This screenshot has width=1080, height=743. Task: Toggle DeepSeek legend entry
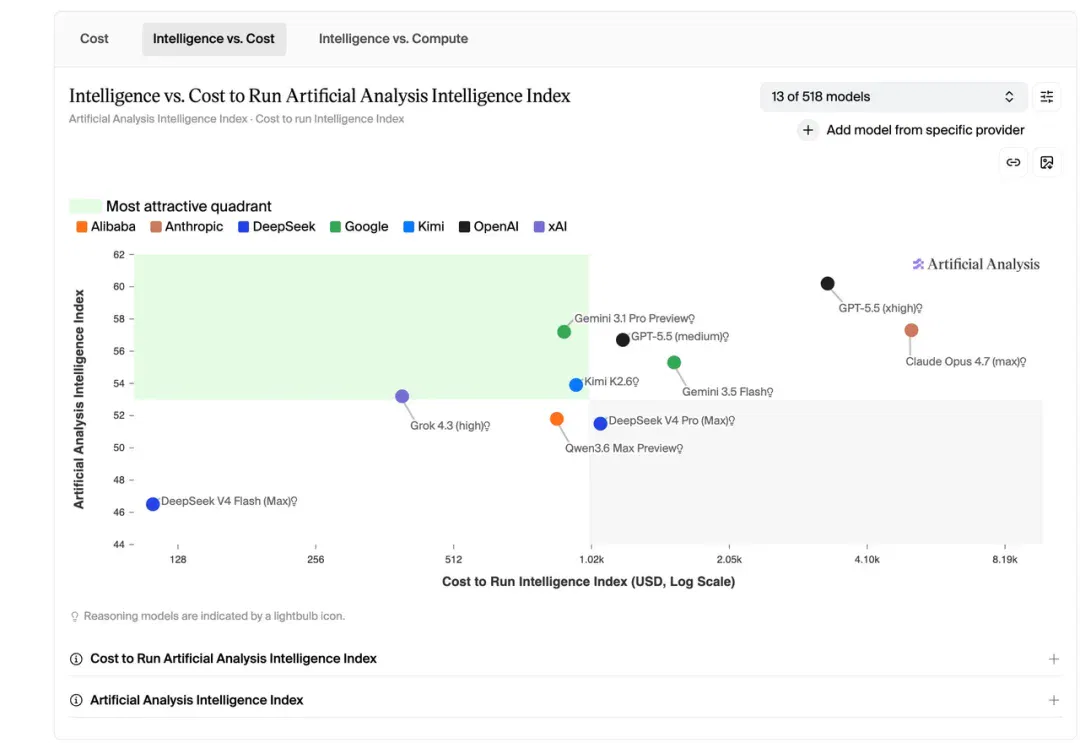[276, 227]
